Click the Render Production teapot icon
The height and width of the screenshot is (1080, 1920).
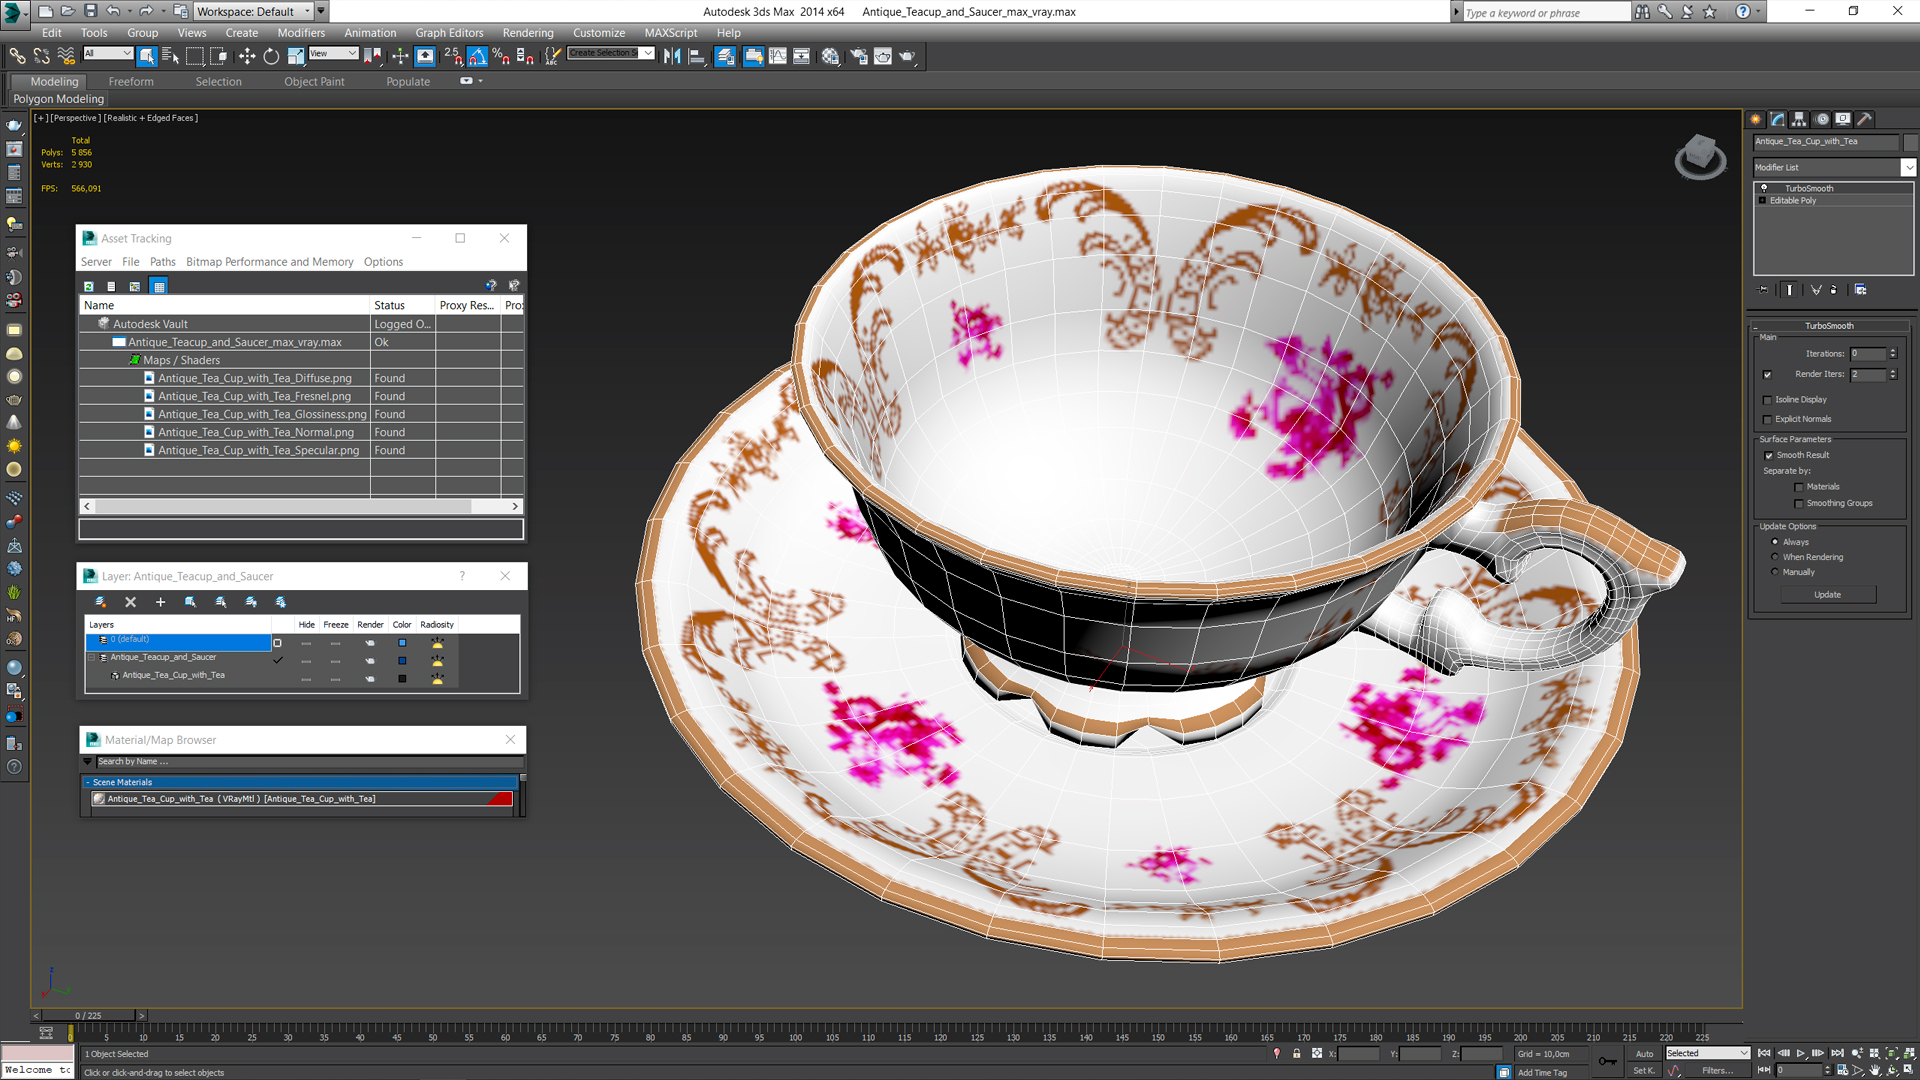click(x=907, y=56)
